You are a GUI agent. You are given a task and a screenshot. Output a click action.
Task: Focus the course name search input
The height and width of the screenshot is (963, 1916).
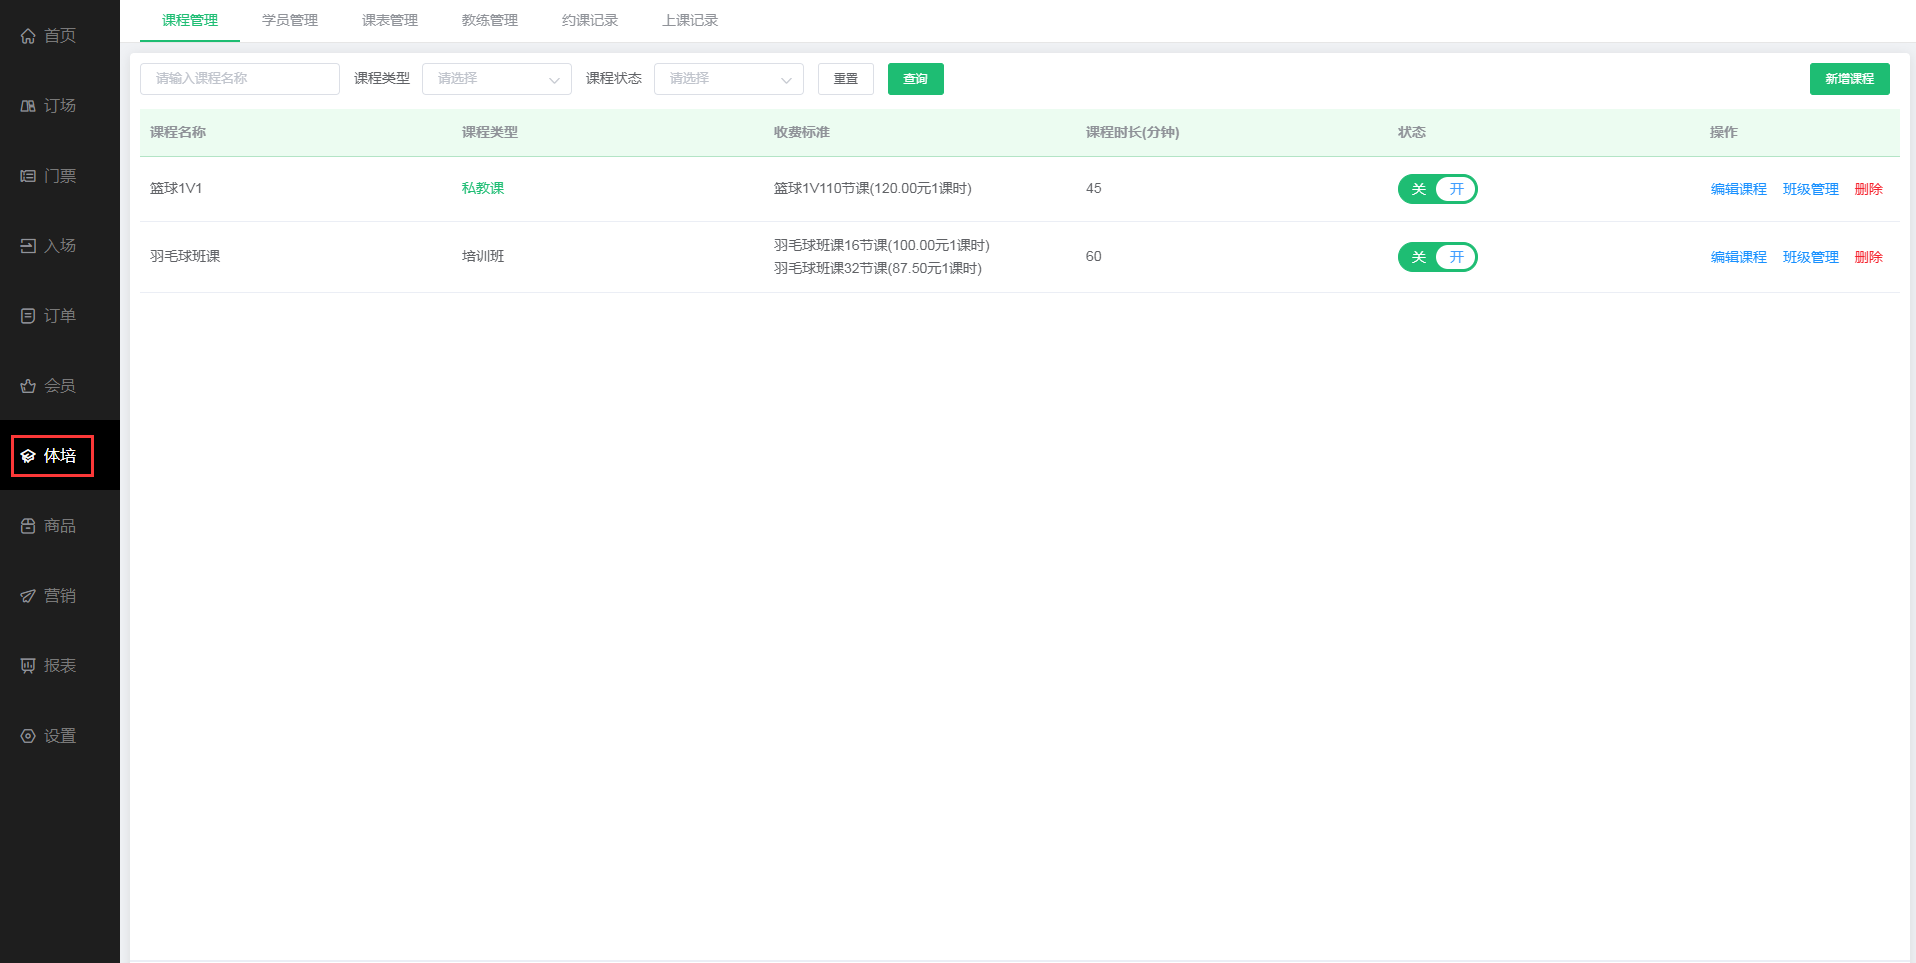240,79
